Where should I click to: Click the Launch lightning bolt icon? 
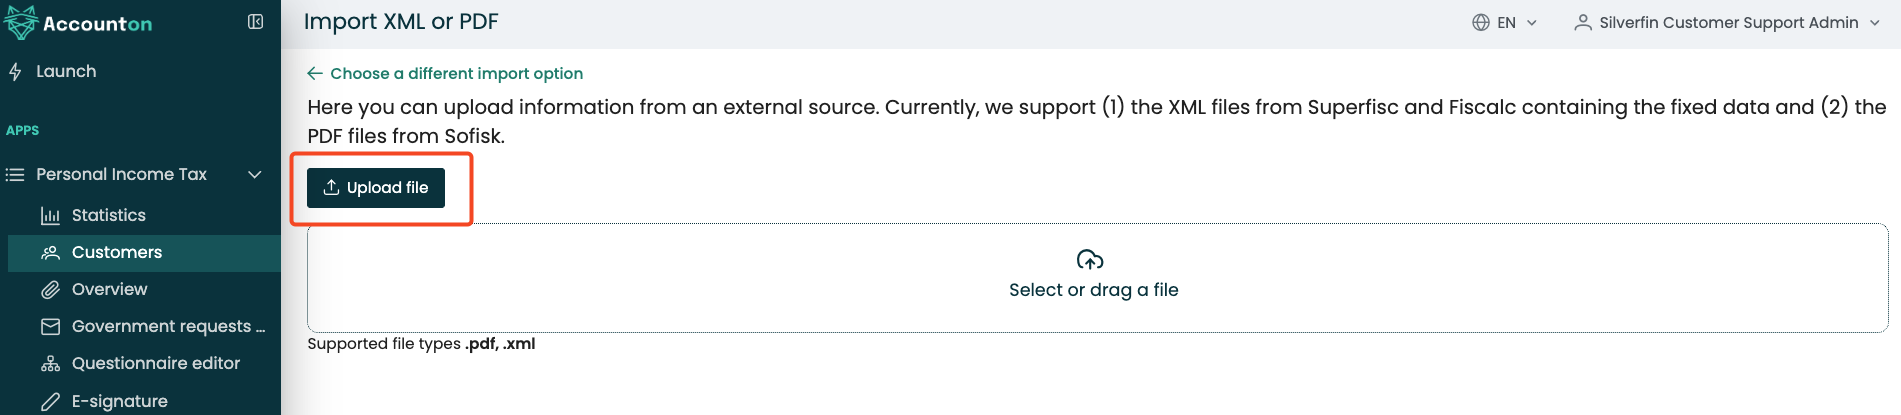[15, 72]
